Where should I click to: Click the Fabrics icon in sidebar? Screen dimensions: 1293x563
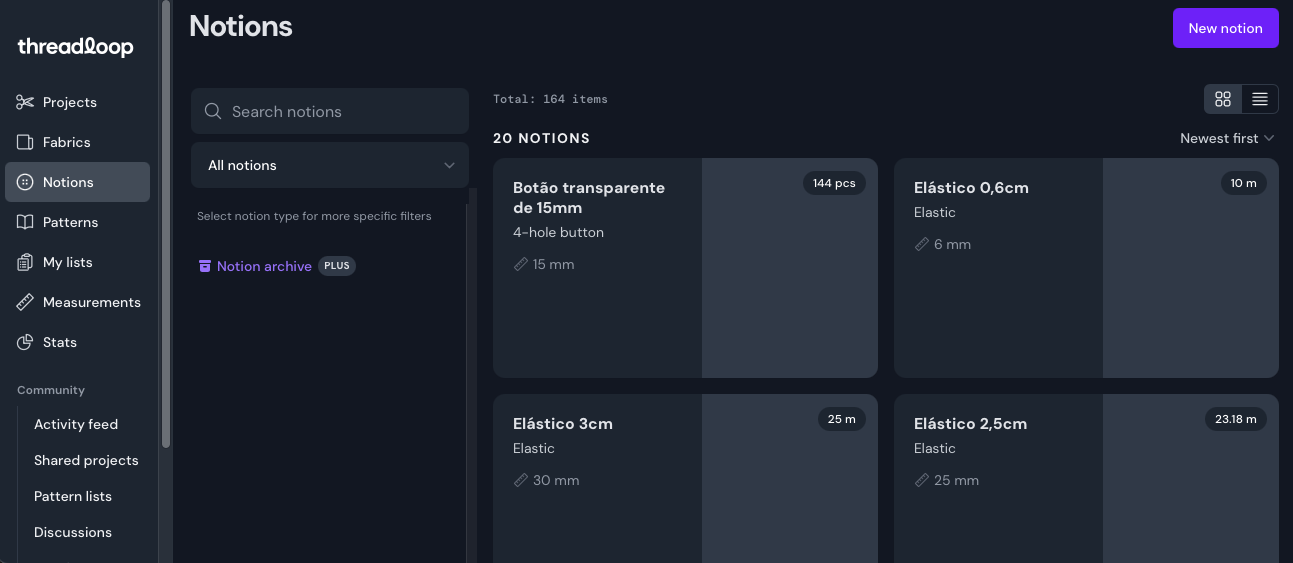[25, 142]
